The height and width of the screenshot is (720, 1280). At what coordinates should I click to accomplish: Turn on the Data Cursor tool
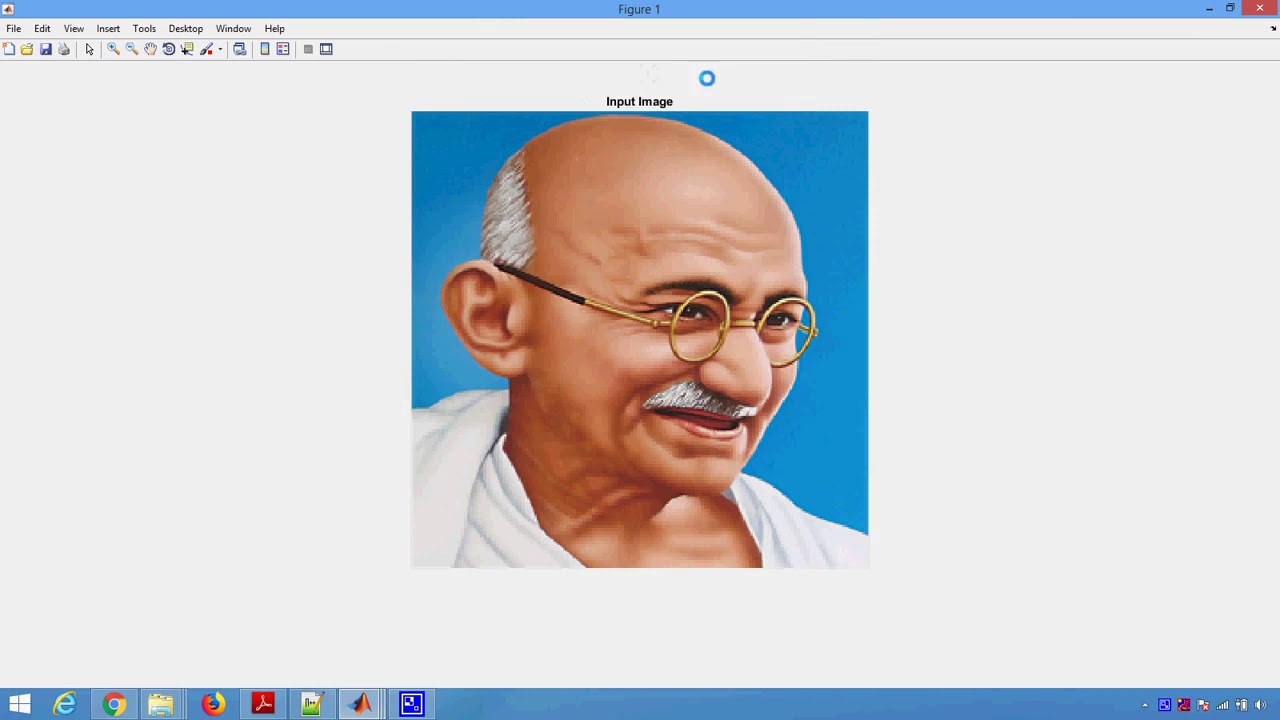(187, 49)
